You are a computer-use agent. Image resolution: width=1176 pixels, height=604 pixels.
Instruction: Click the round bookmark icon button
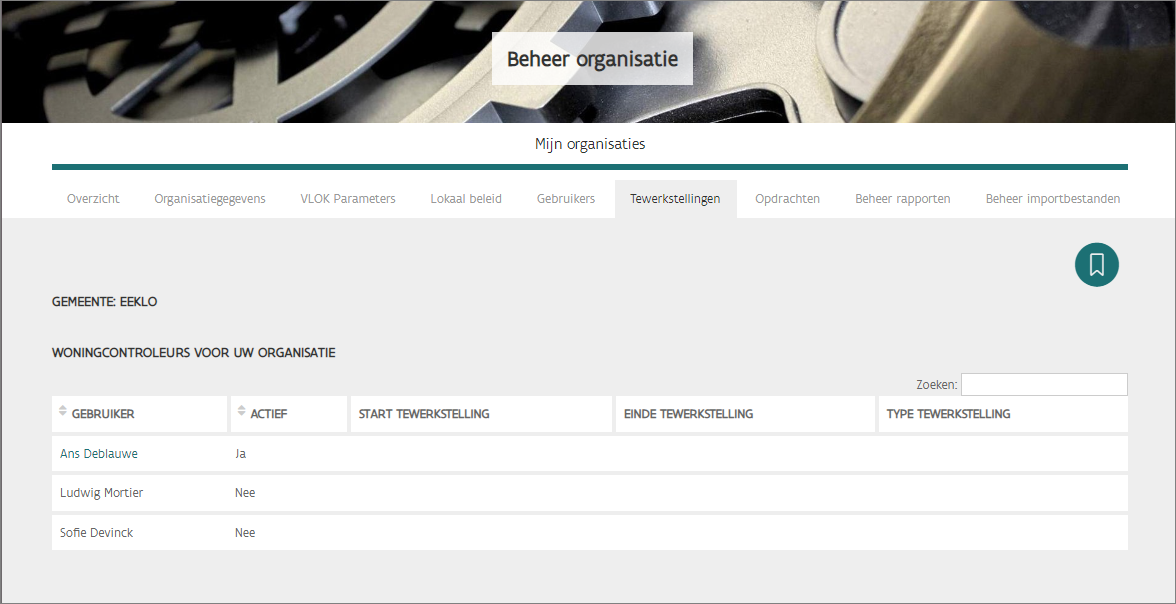click(x=1096, y=265)
